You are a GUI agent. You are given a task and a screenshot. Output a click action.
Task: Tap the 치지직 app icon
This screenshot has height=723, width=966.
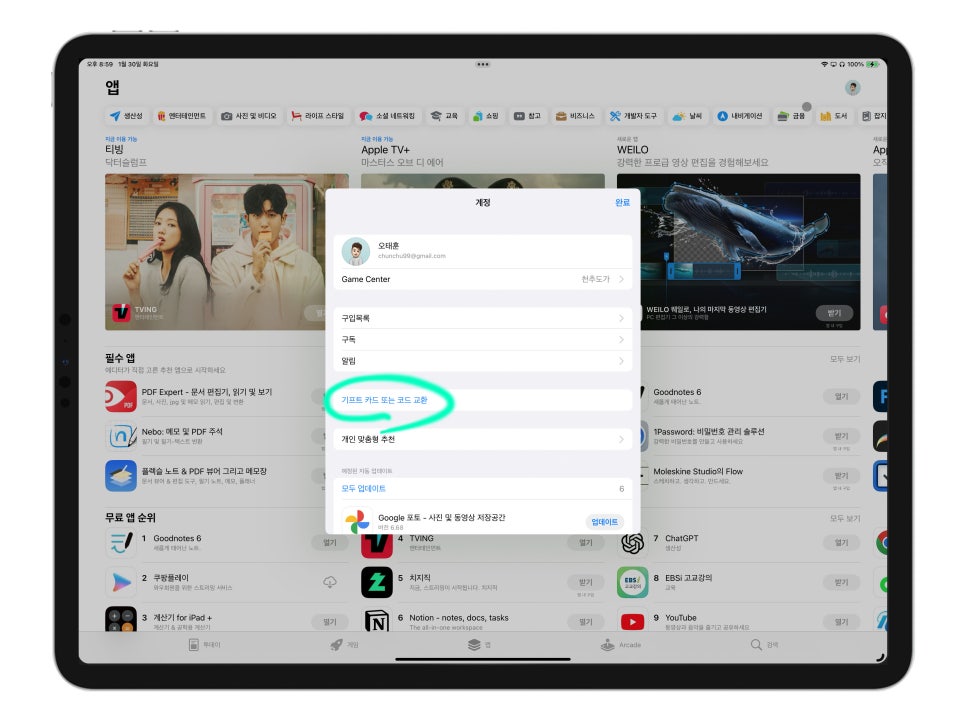(x=376, y=582)
